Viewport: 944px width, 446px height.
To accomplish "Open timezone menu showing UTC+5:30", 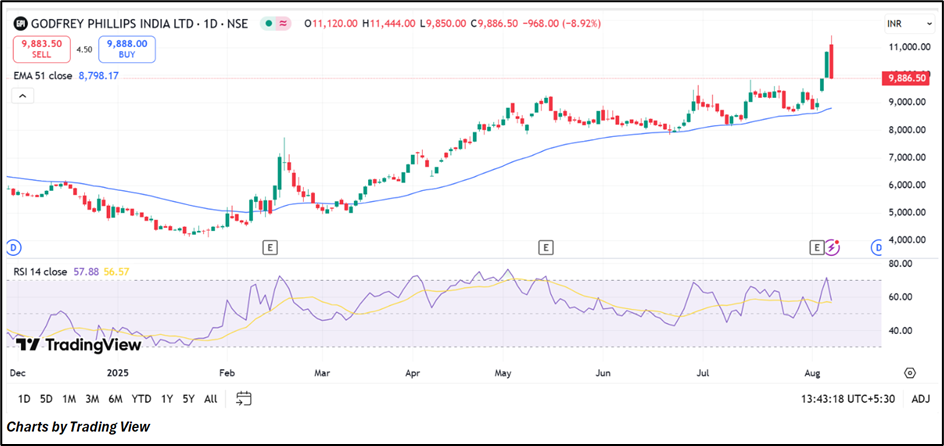I will tap(849, 399).
